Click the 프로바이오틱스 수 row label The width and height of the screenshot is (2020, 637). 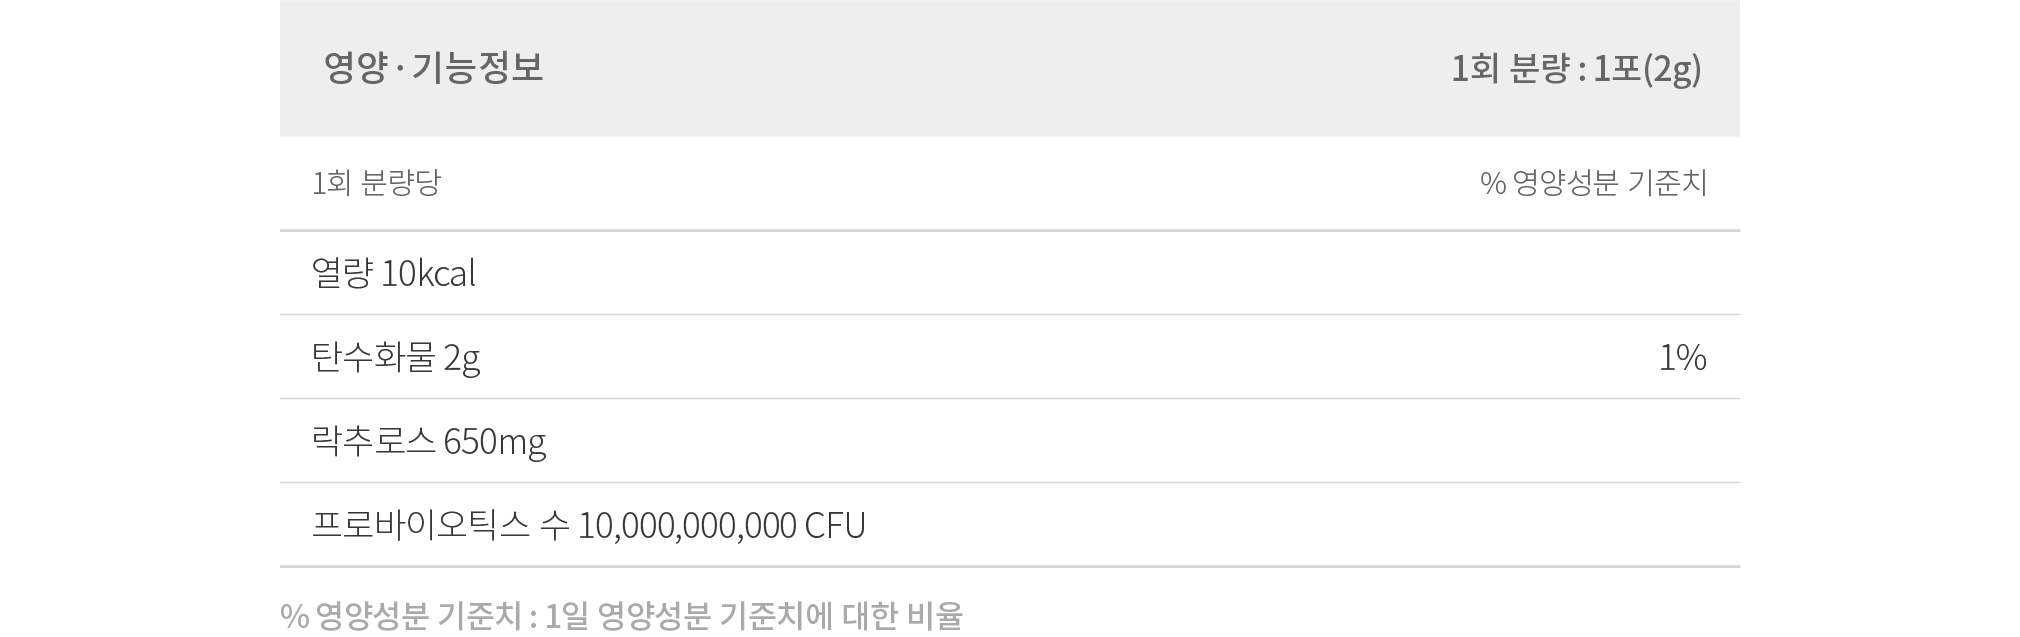coord(441,525)
